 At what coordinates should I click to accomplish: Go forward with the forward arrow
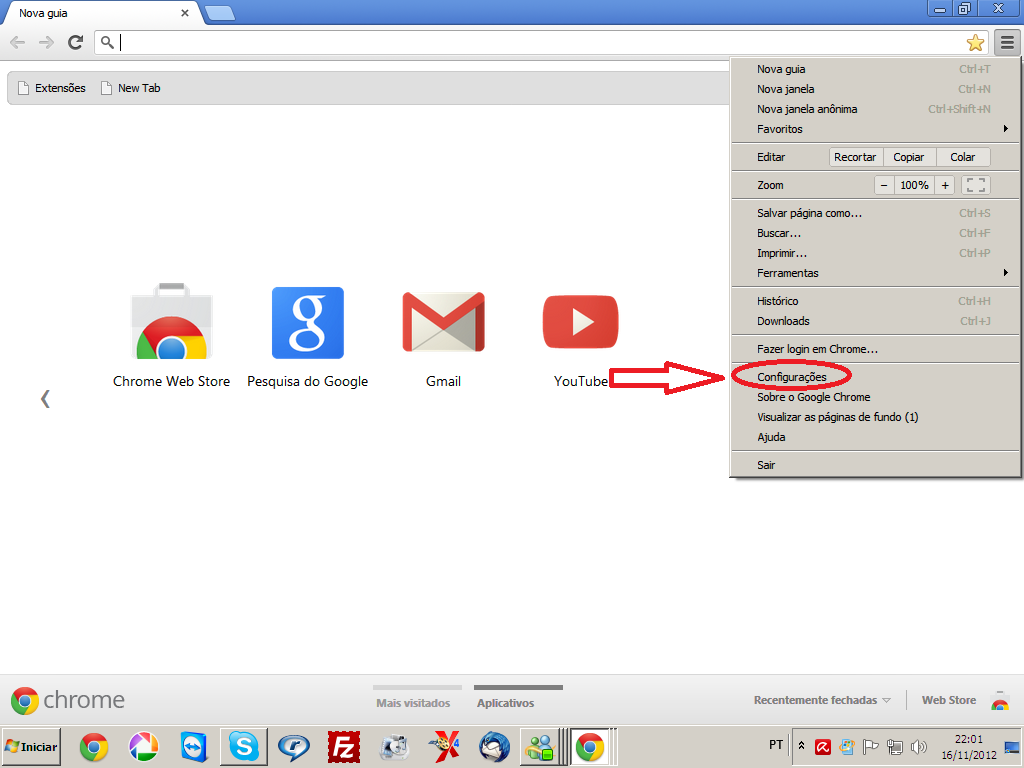46,42
